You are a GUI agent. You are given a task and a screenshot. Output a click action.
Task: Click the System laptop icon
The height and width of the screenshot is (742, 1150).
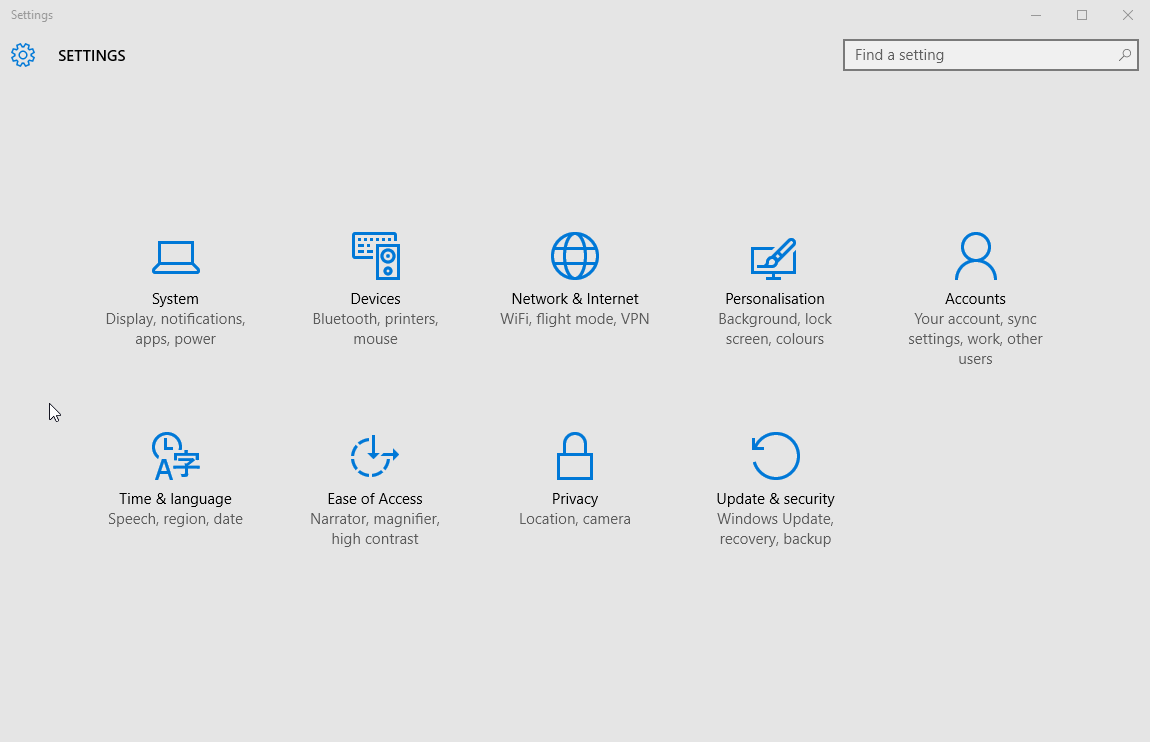click(x=175, y=257)
